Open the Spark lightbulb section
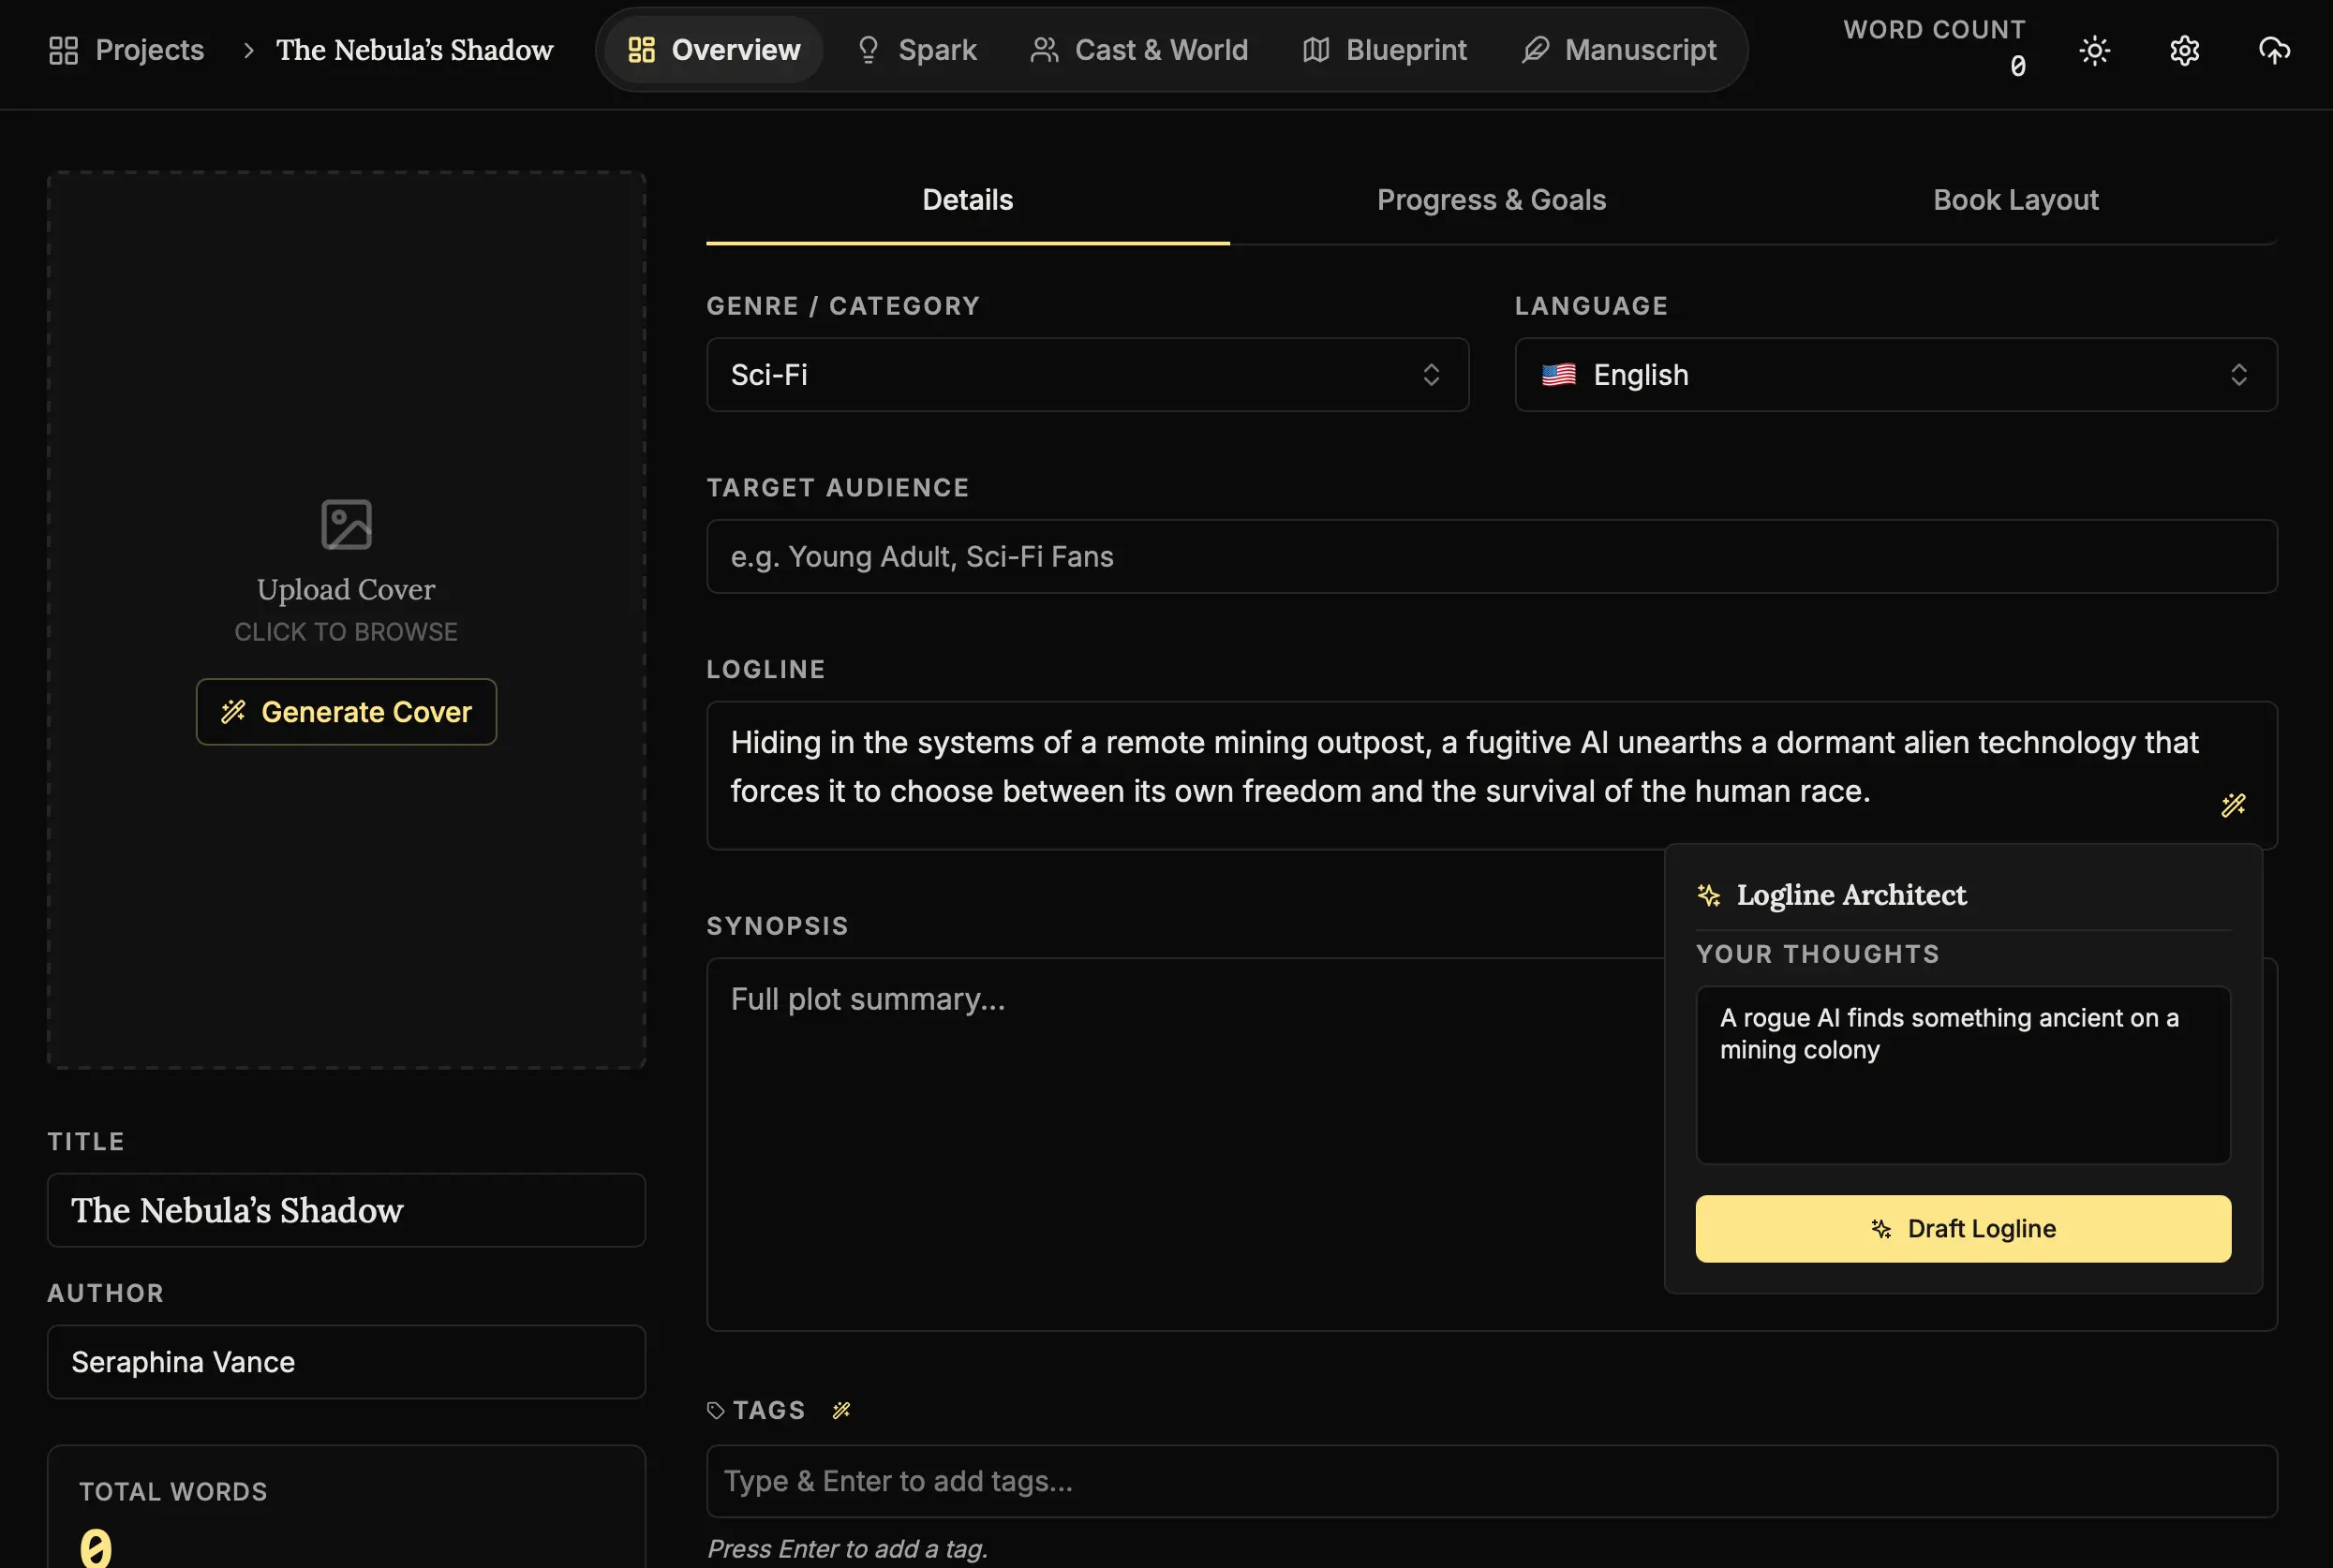The image size is (2333, 1568). point(917,50)
